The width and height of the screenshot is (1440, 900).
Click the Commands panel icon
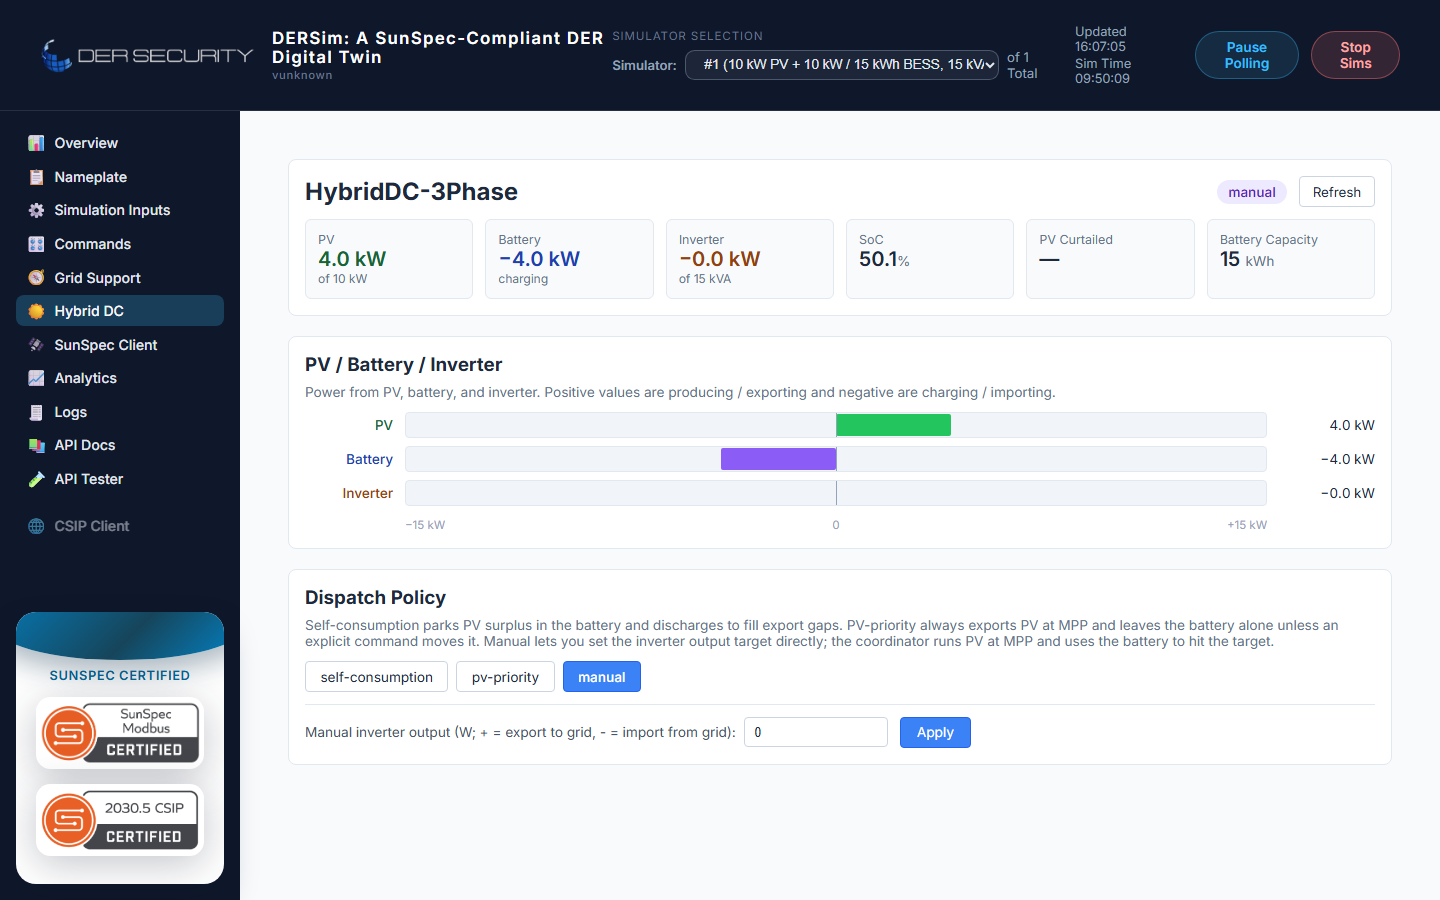(36, 244)
